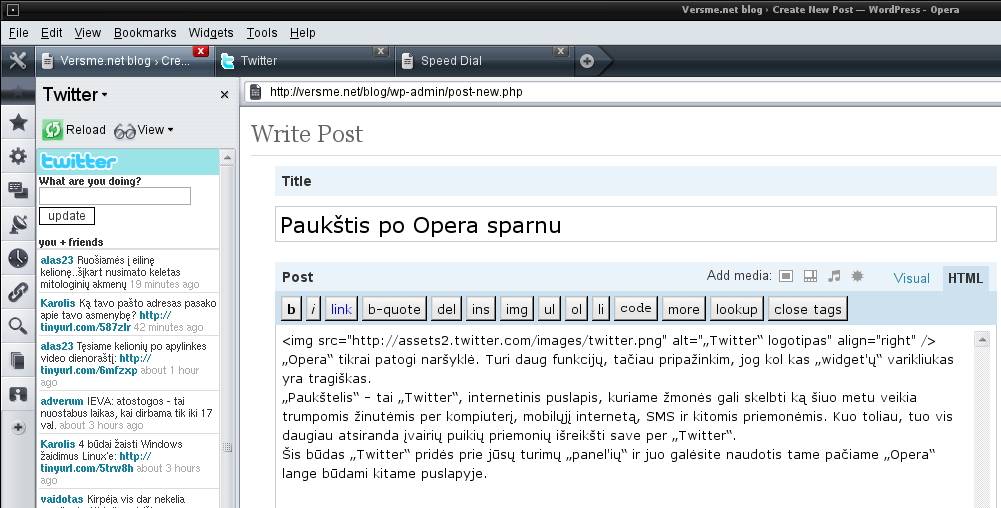
Task: Switch editor to Visual mode
Action: tap(911, 278)
